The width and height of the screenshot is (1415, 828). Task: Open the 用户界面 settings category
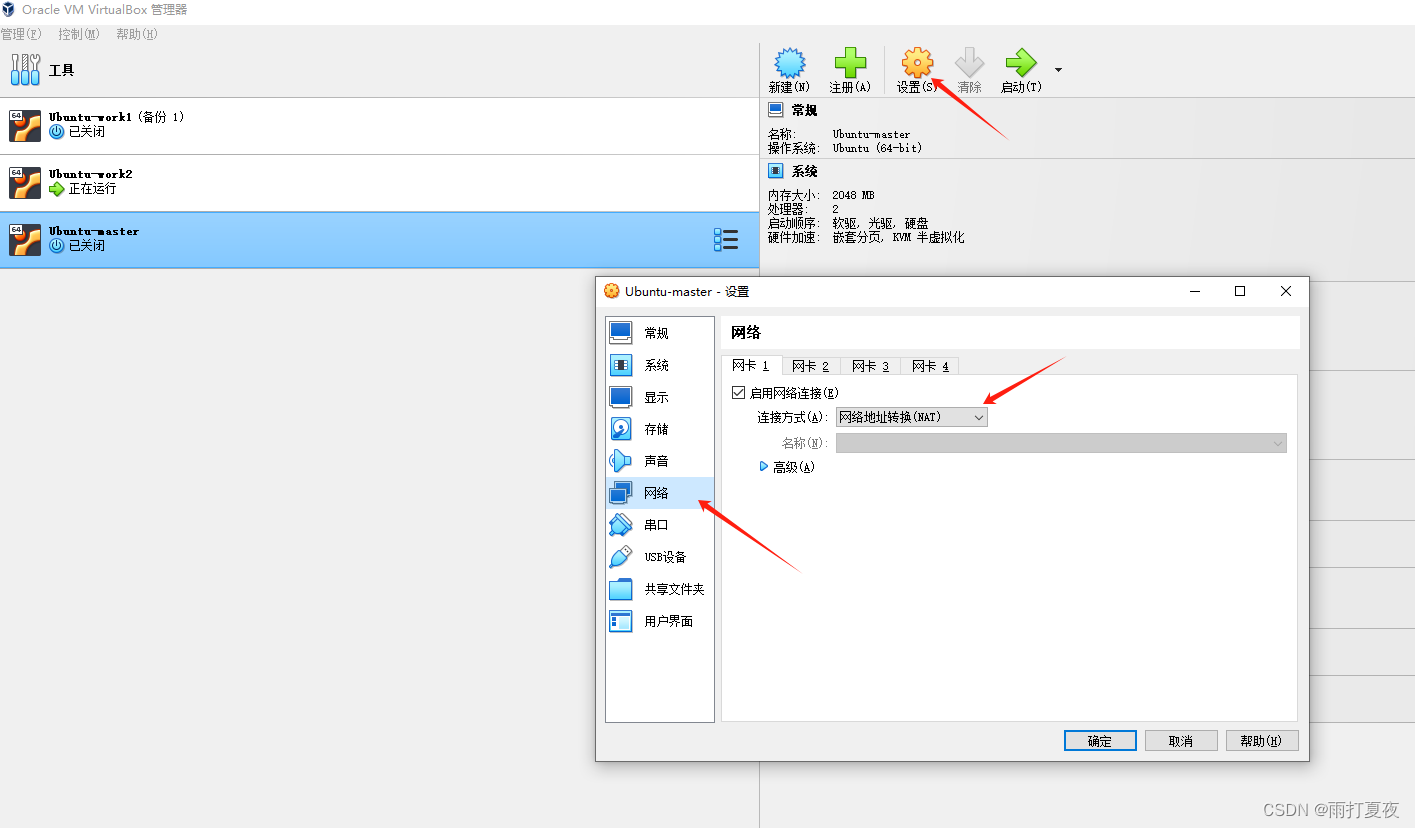click(660, 621)
